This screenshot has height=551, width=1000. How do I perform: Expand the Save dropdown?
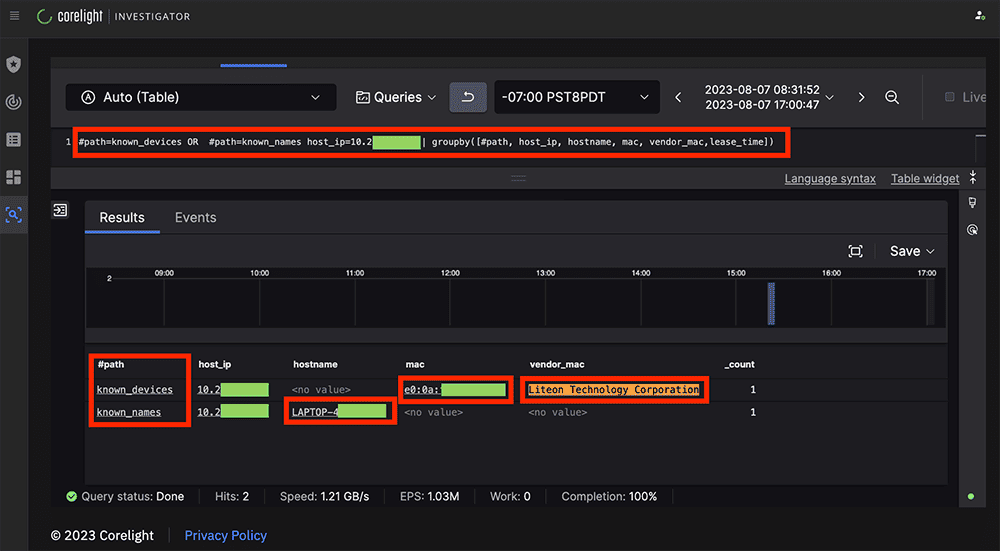click(912, 251)
